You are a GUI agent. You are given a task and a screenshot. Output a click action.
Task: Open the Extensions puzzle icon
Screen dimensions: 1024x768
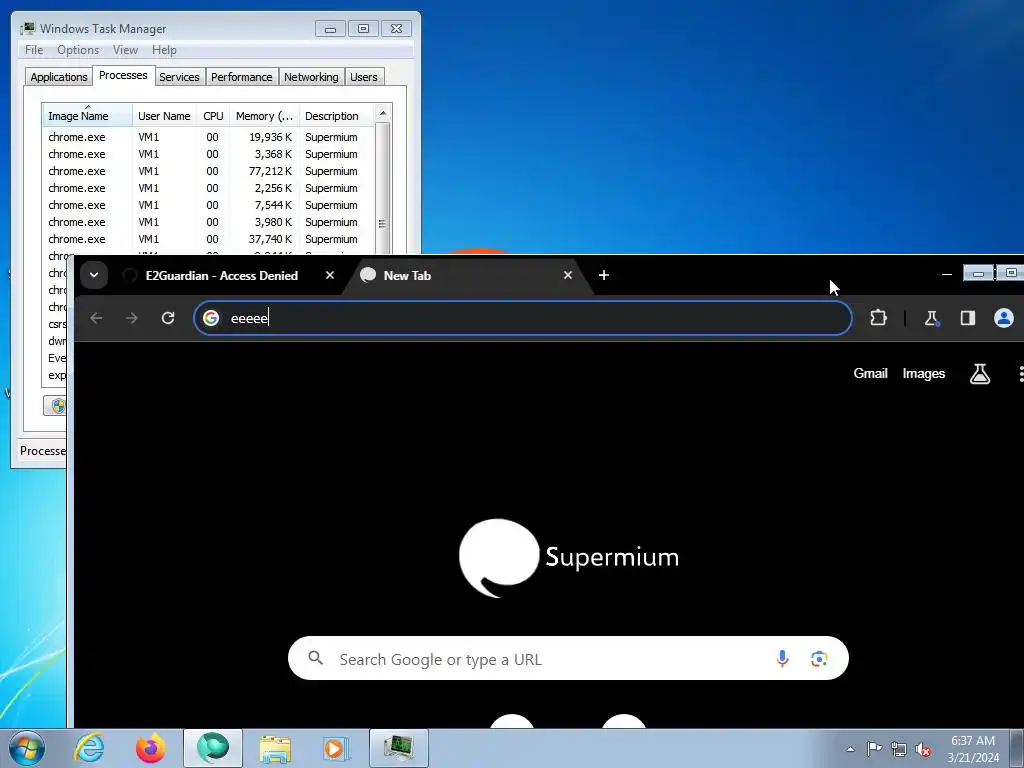[x=878, y=318]
